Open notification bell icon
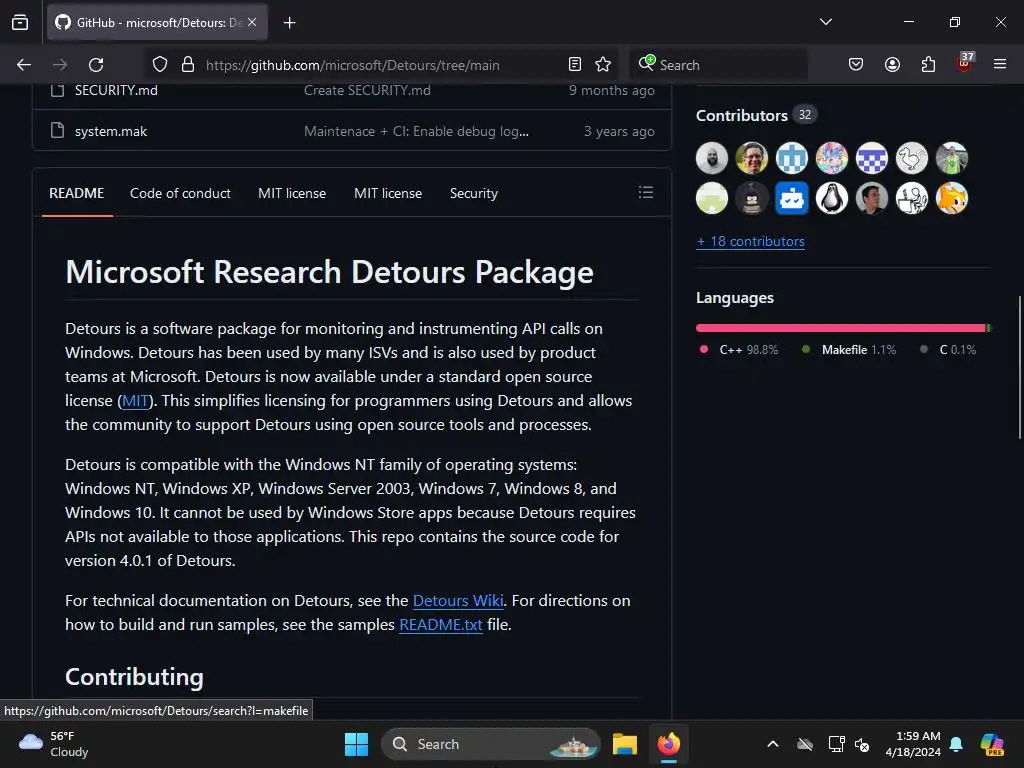 pyautogui.click(x=956, y=744)
